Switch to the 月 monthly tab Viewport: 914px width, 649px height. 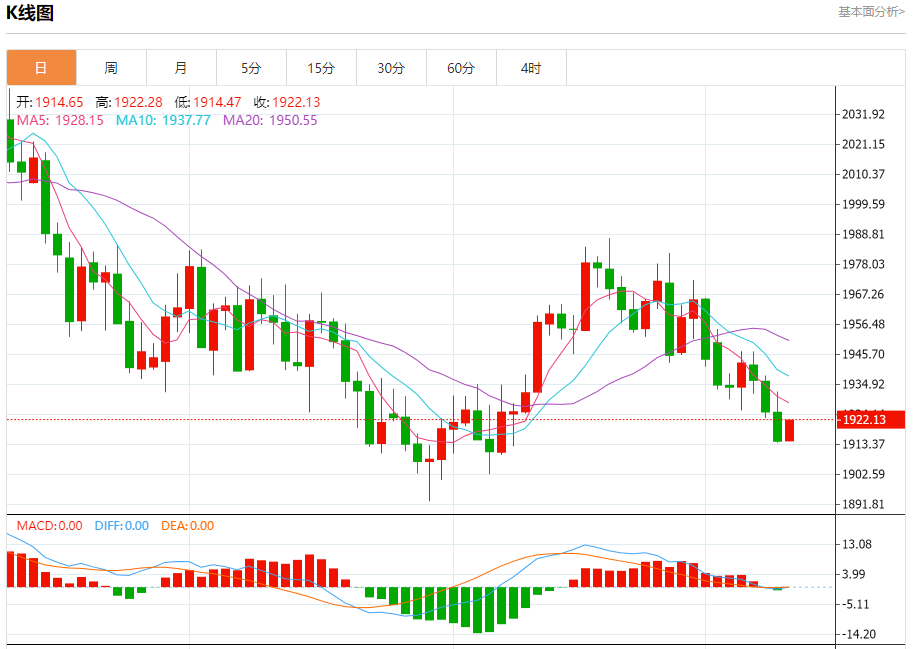pyautogui.click(x=181, y=68)
